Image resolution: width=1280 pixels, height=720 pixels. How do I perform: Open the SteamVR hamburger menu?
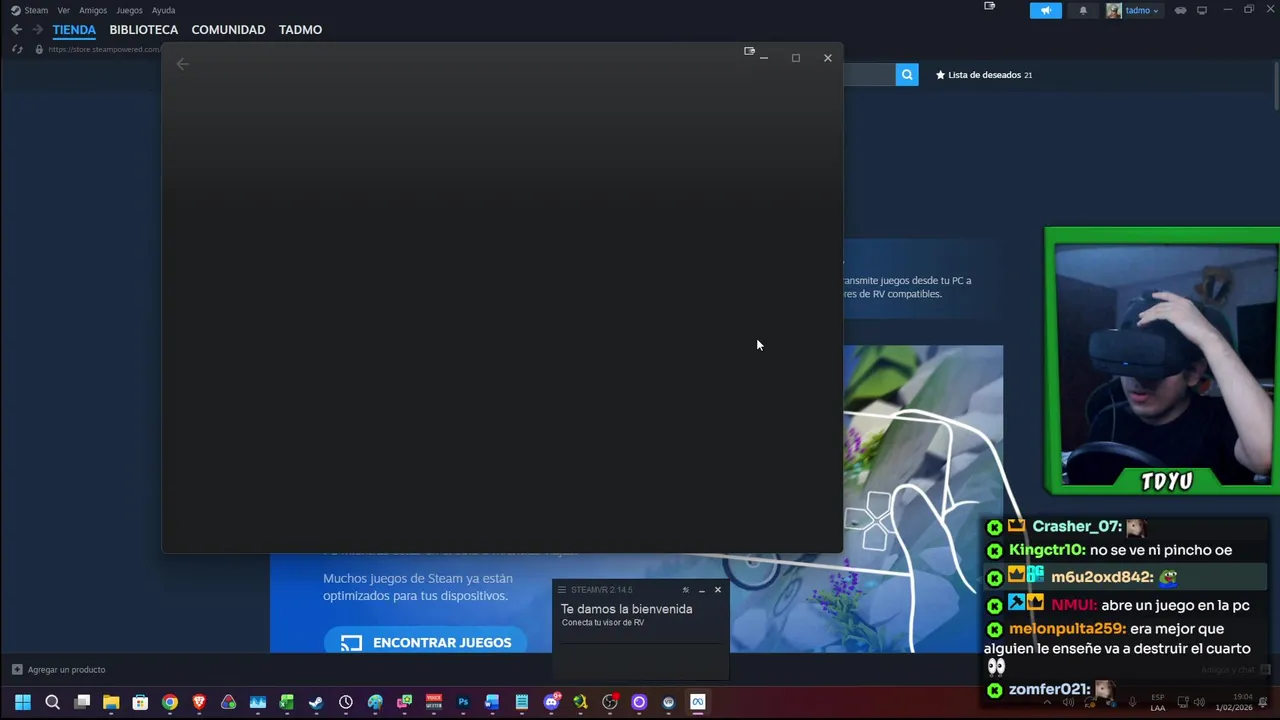point(562,590)
